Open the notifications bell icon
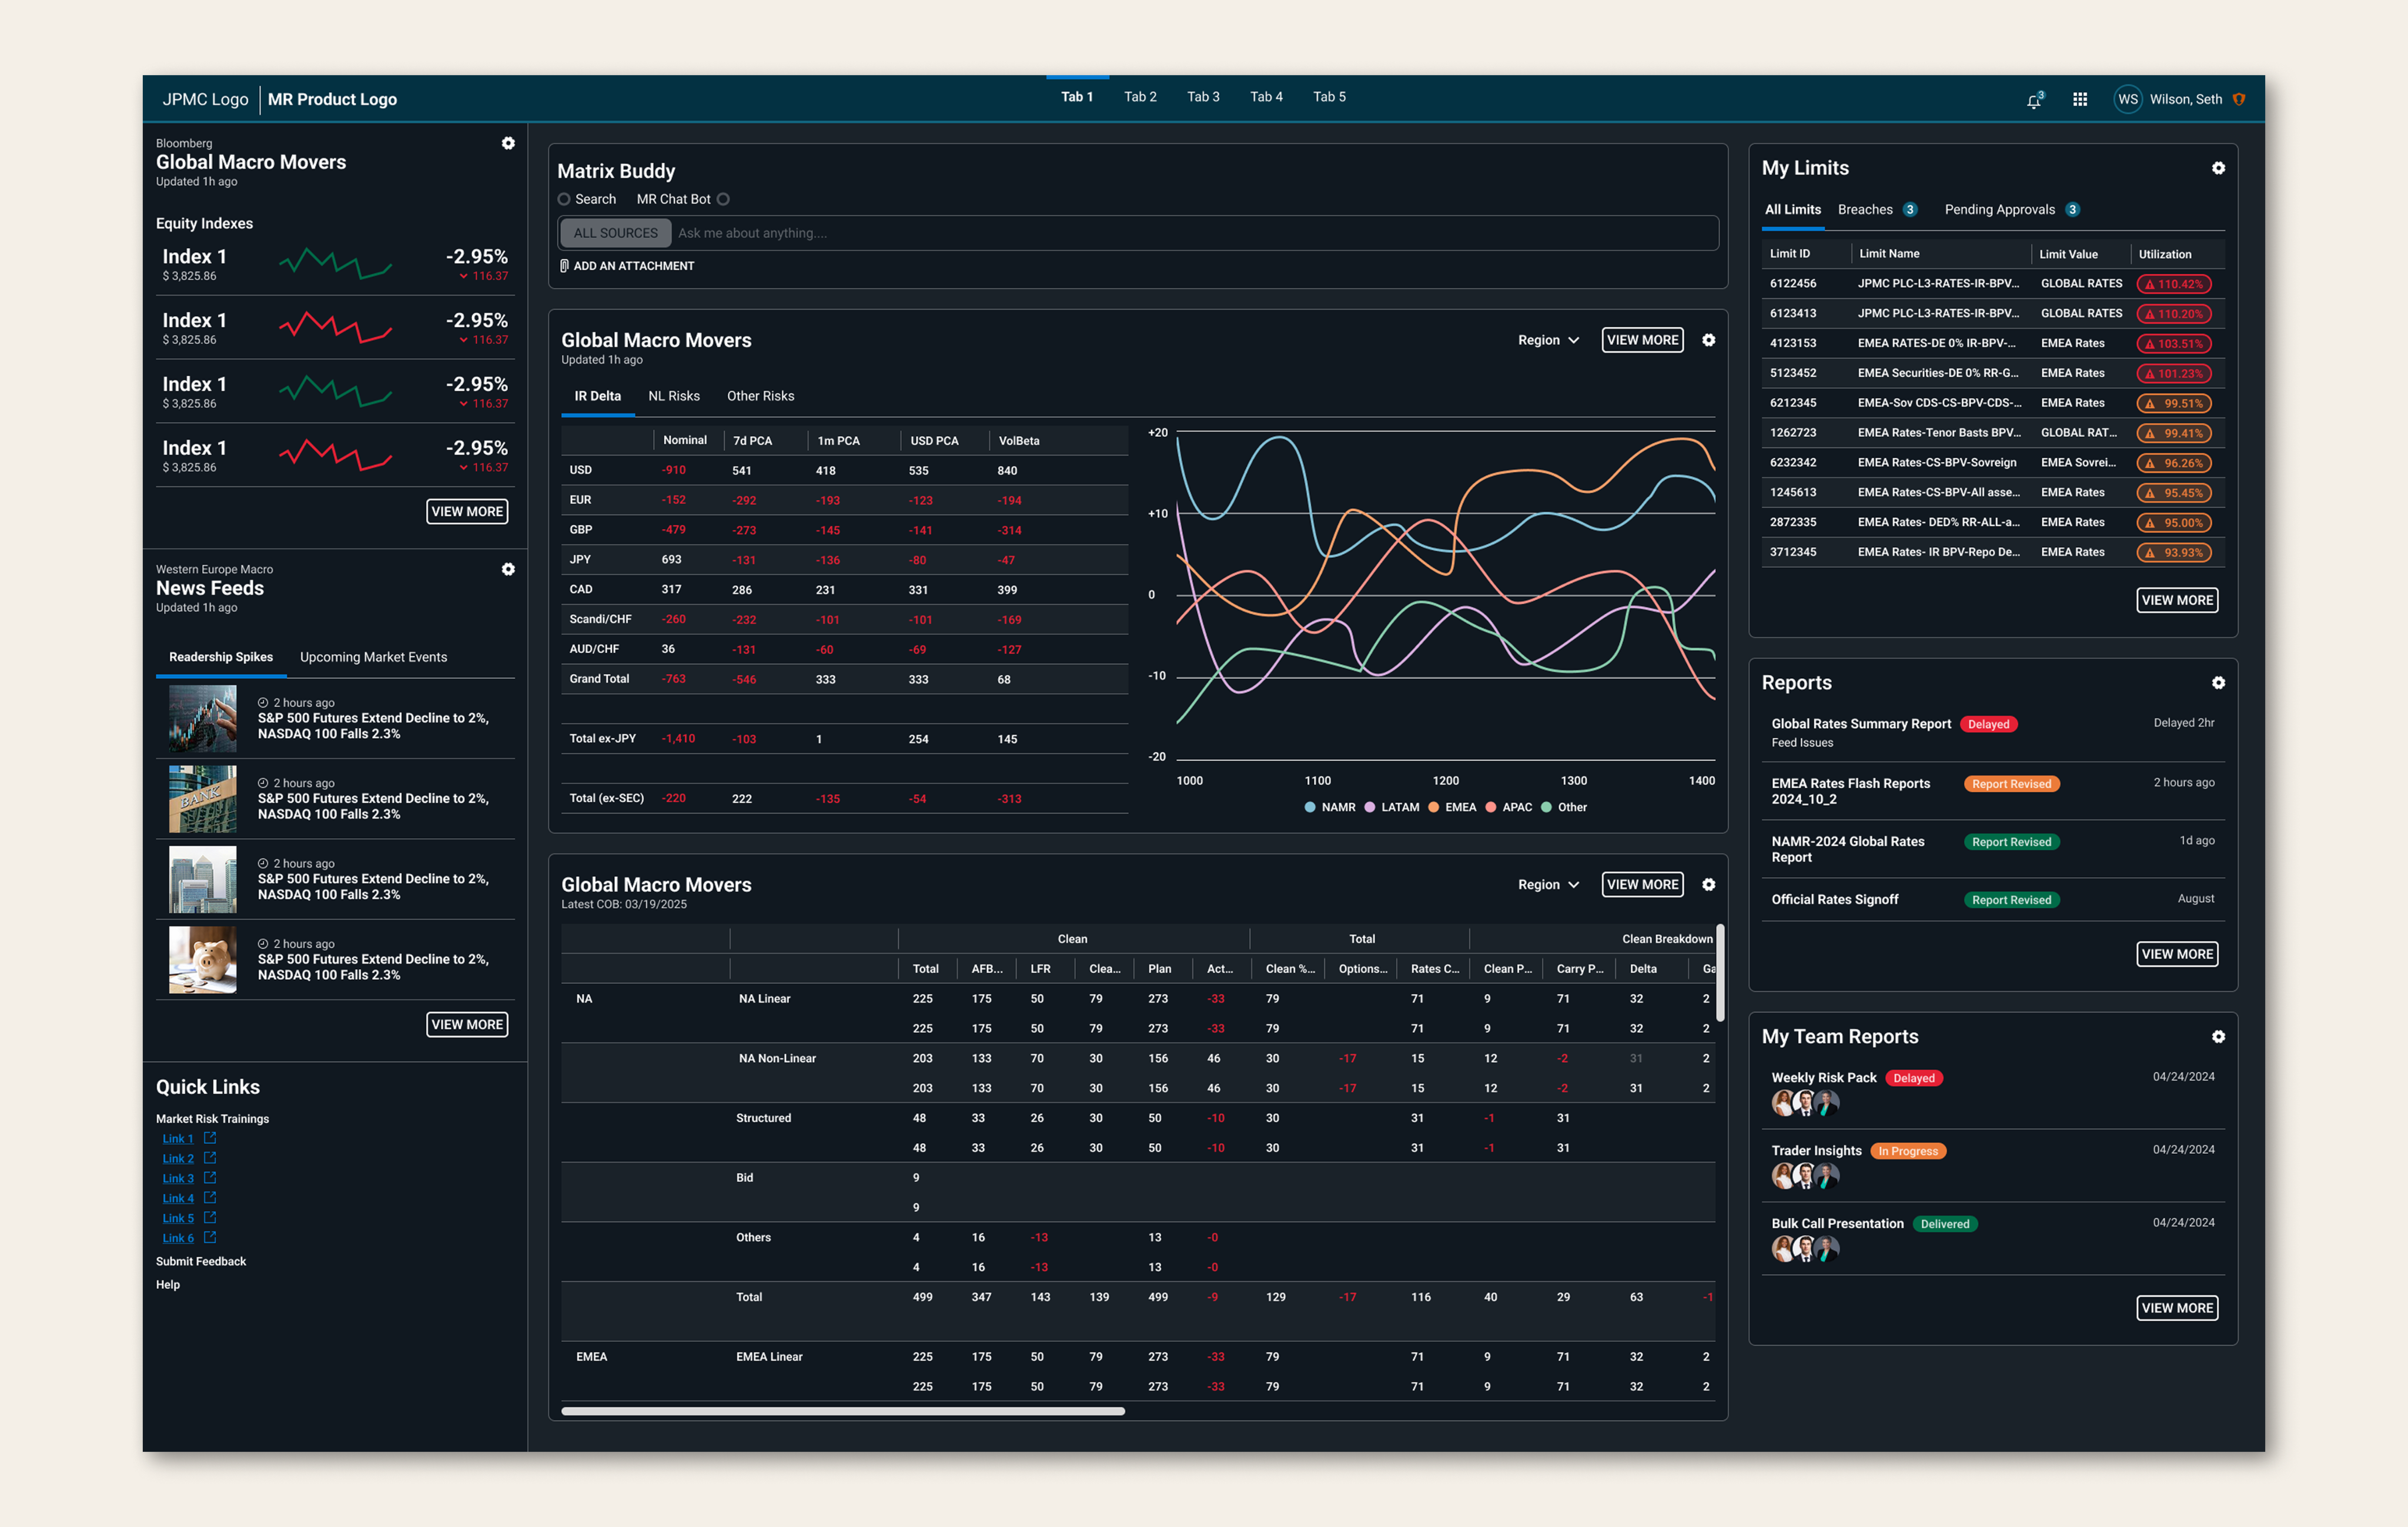The height and width of the screenshot is (1527, 2408). pos(2033,100)
